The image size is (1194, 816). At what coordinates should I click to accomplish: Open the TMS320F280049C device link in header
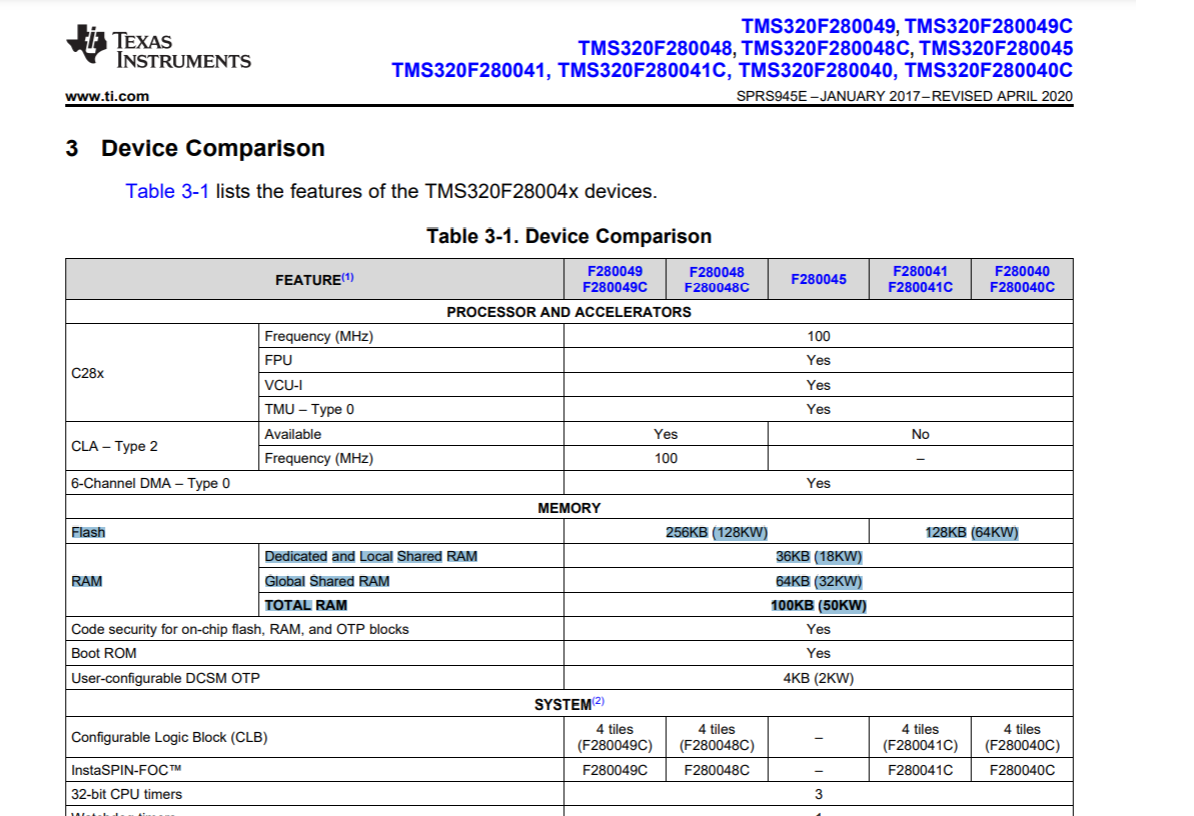pyautogui.click(x=988, y=26)
